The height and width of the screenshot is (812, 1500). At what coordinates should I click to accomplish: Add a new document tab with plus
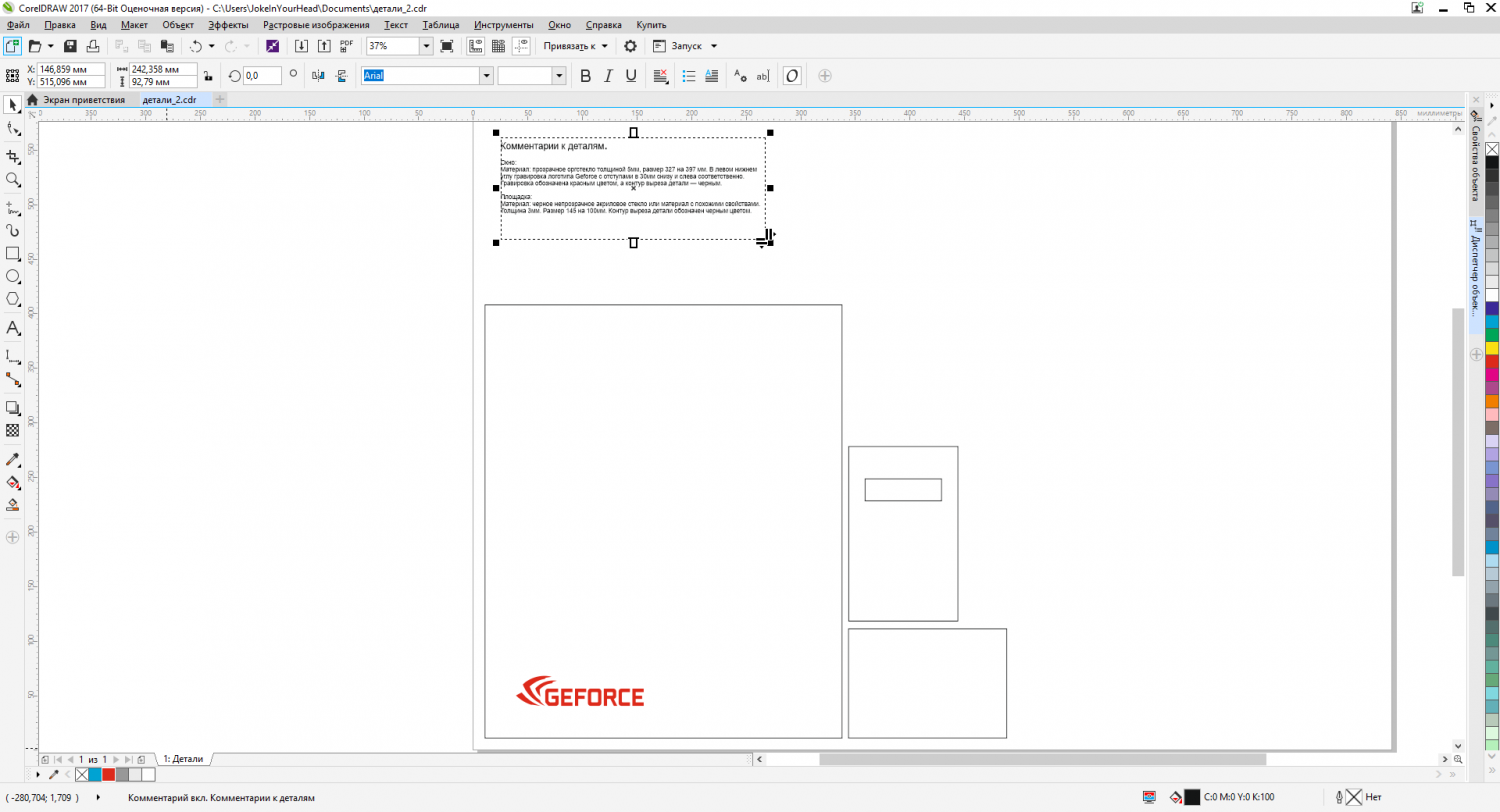coord(220,100)
